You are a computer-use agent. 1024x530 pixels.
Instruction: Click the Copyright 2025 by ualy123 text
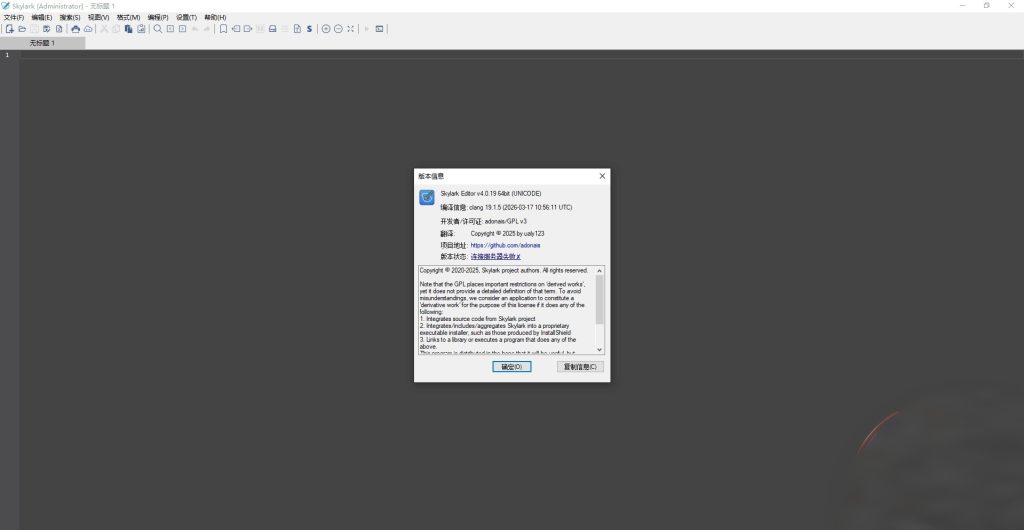point(507,233)
